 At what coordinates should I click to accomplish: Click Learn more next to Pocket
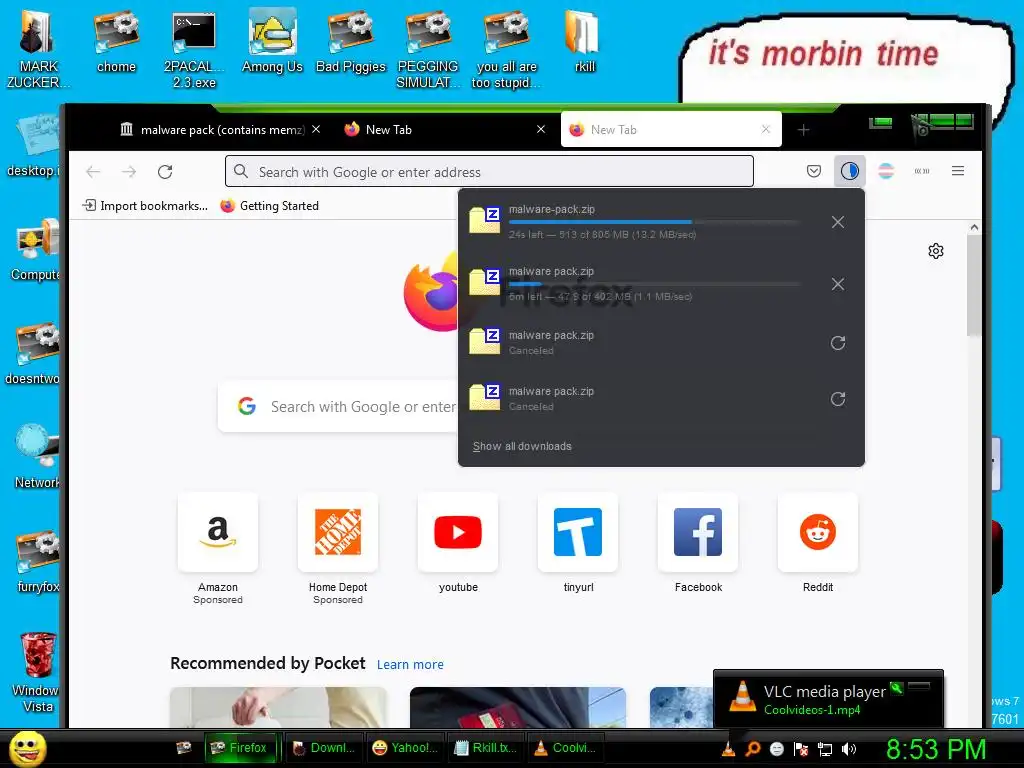click(410, 664)
